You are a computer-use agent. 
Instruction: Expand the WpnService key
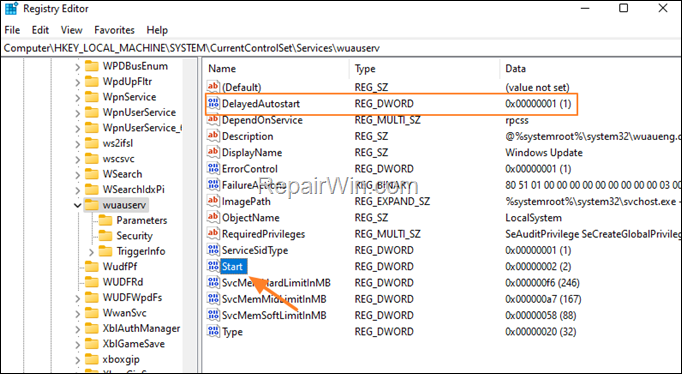pos(77,97)
